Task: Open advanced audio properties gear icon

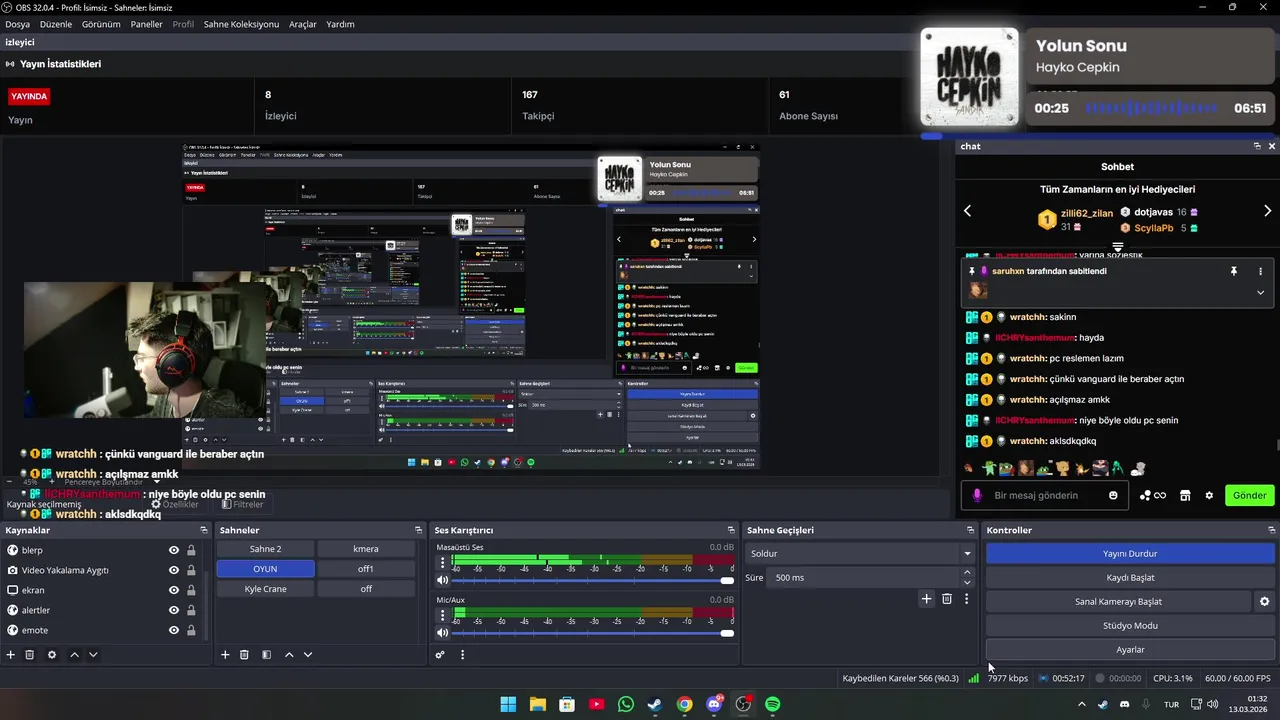Action: (x=440, y=655)
